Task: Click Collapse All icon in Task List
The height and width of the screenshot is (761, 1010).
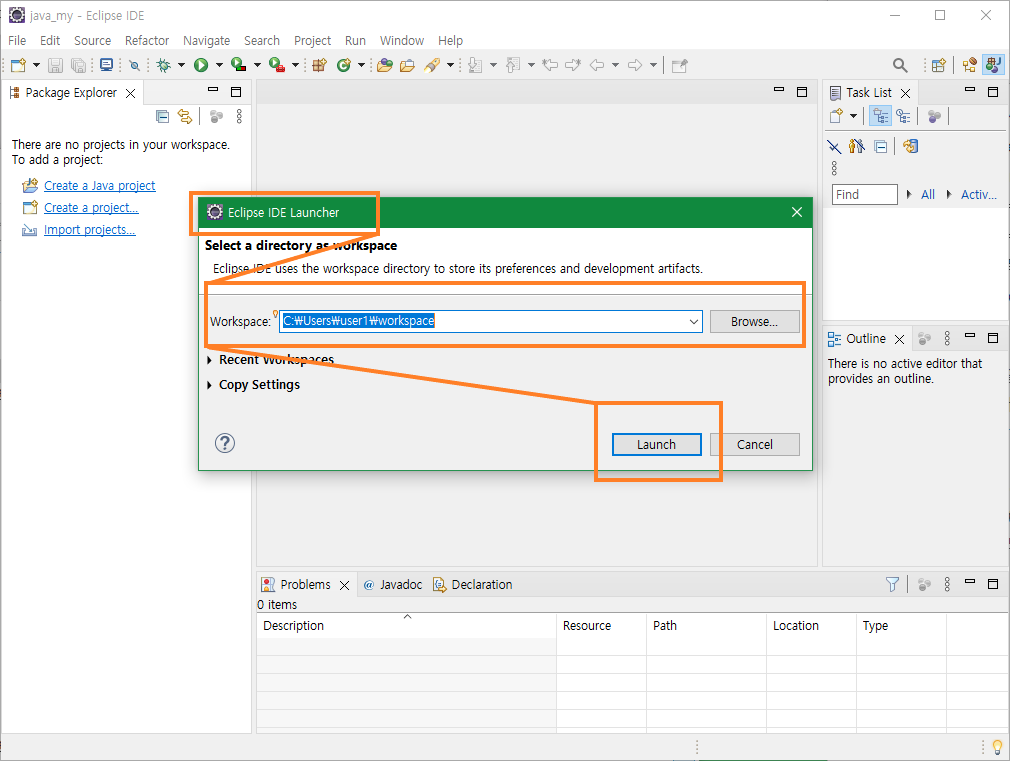Action: pos(881,147)
